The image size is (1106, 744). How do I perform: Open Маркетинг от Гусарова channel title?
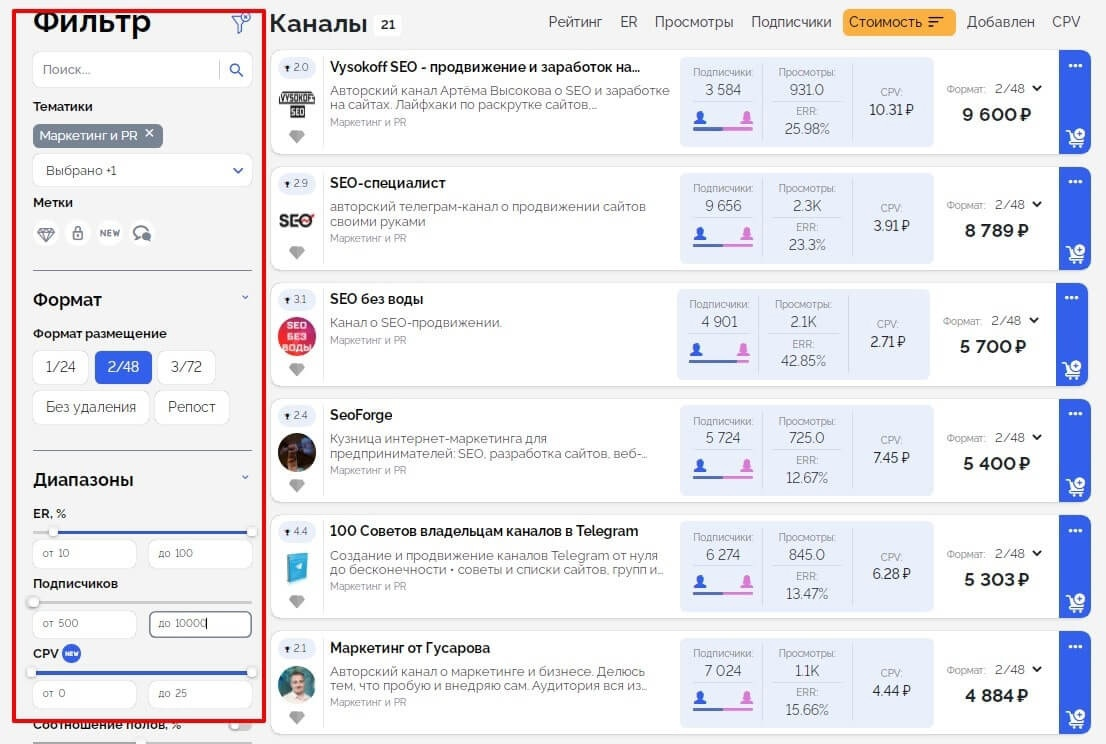click(410, 648)
